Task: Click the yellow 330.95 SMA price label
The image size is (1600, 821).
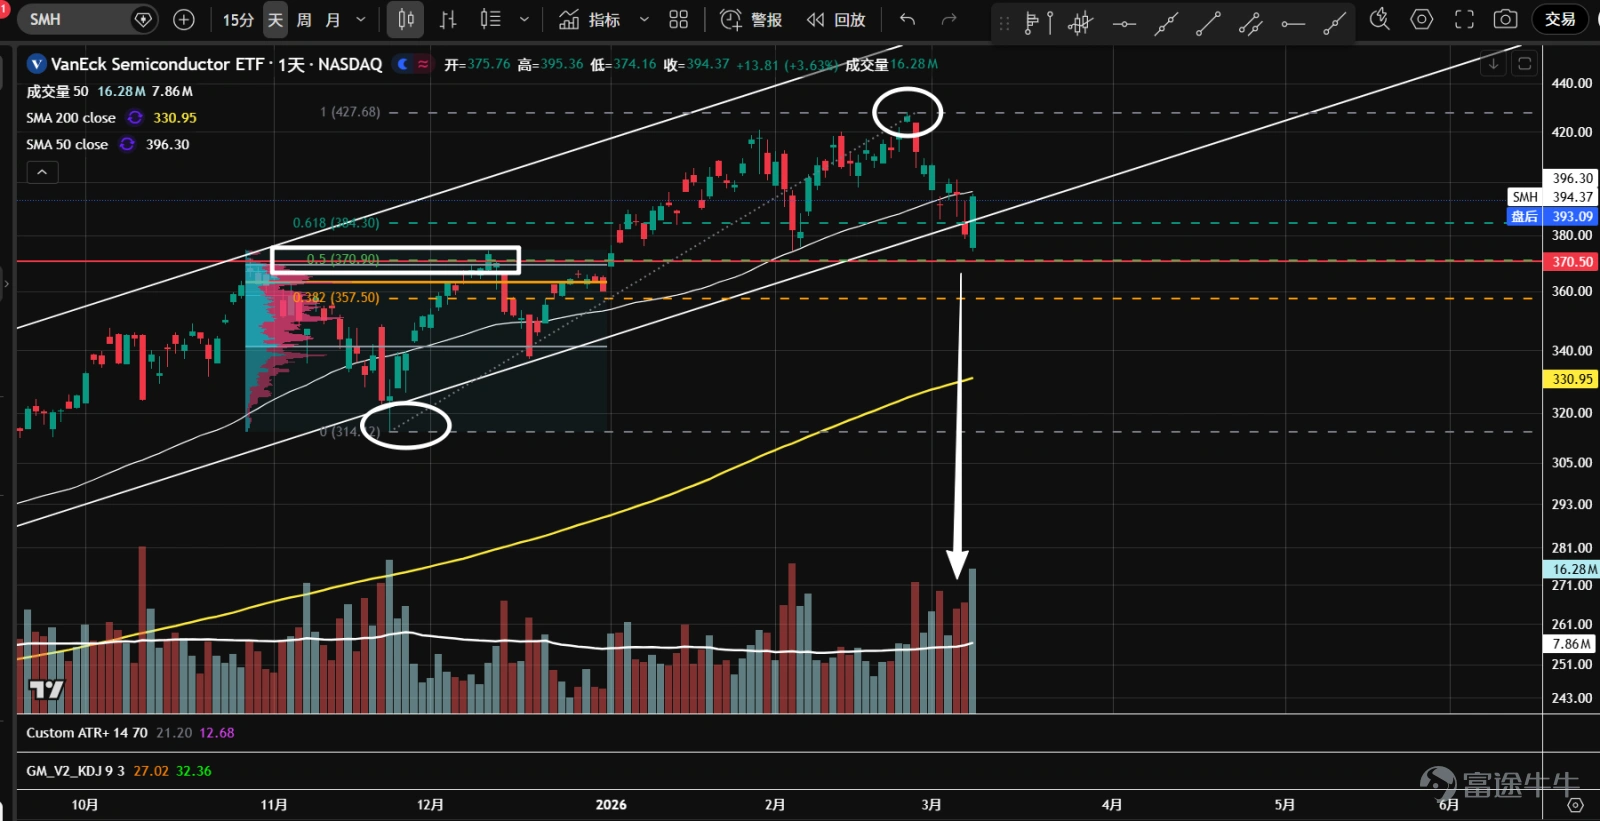Action: pos(1572,379)
